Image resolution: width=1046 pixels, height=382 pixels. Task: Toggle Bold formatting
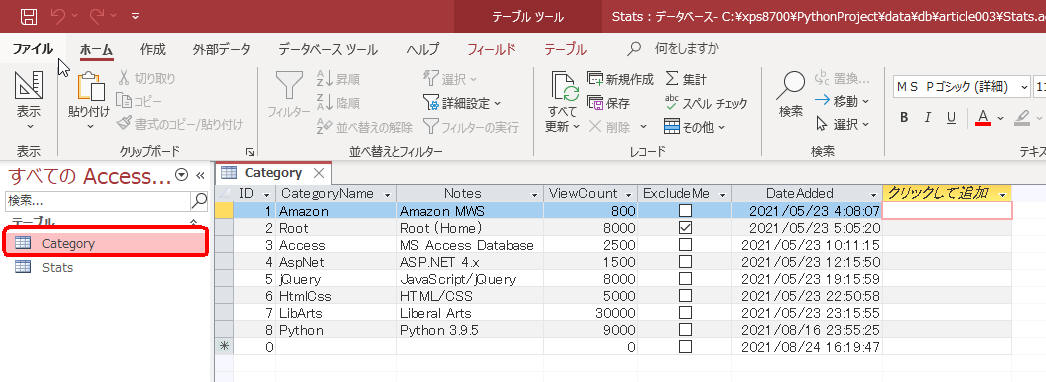[x=904, y=117]
